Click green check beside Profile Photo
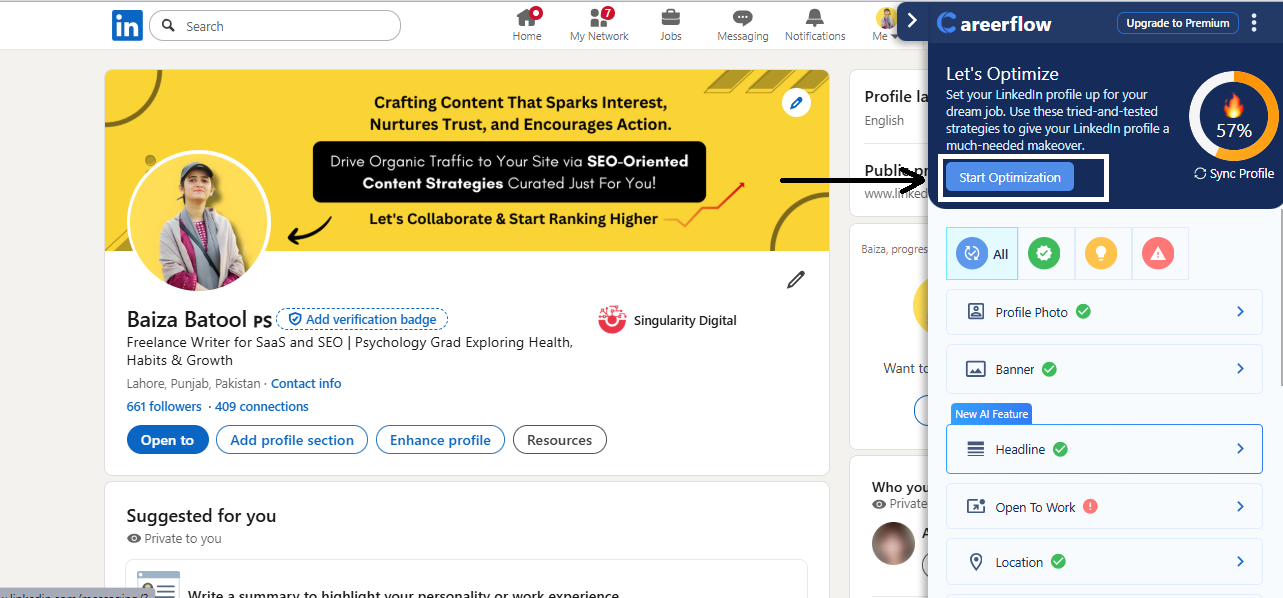 click(1083, 312)
